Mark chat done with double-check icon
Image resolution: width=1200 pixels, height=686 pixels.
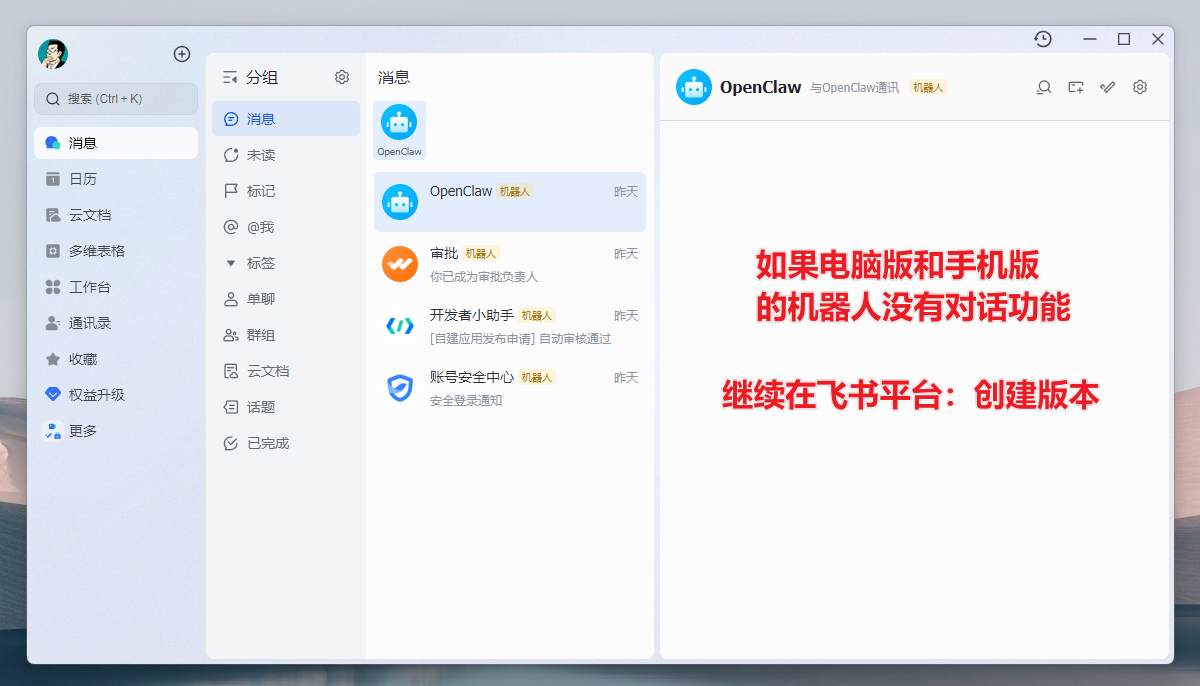(1108, 87)
